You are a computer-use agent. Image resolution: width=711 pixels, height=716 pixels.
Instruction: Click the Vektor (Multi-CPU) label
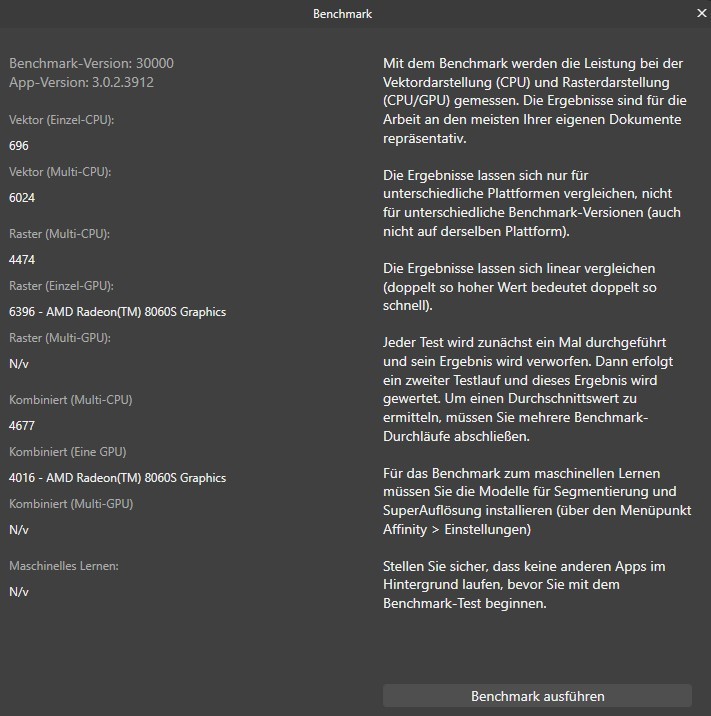pos(60,172)
